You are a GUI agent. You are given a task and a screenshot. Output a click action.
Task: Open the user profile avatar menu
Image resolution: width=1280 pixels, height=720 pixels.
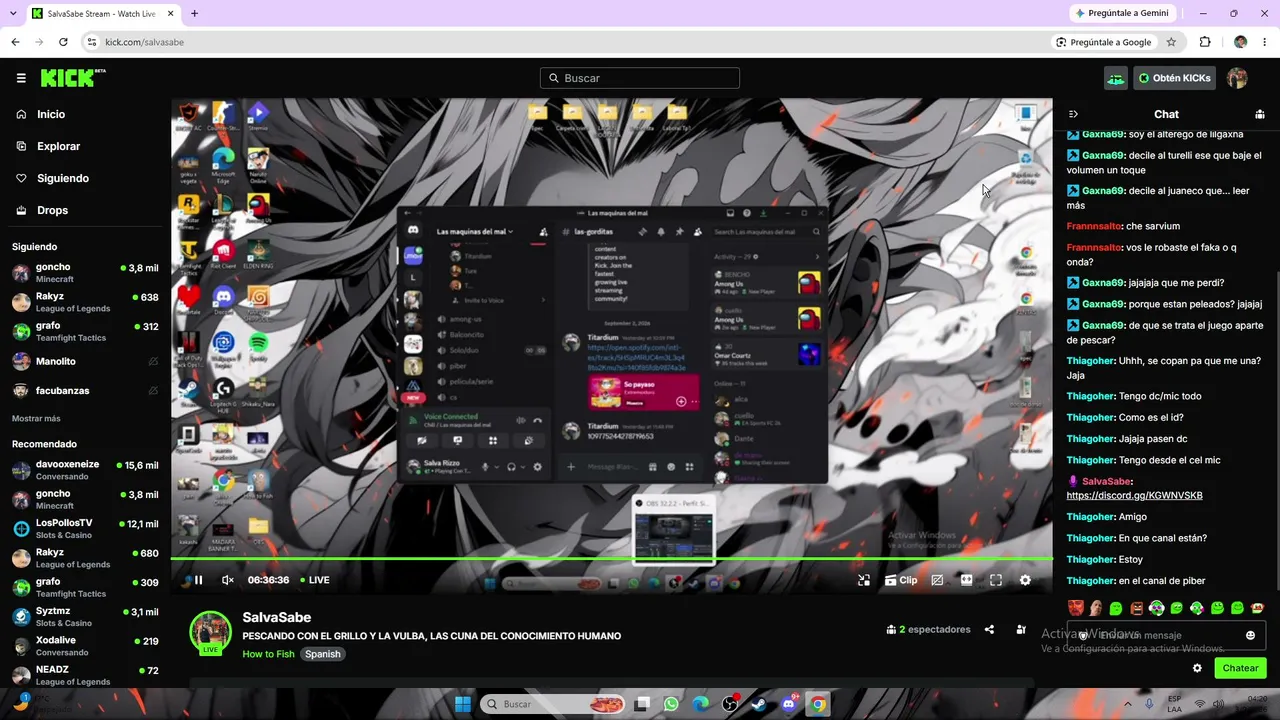tap(1237, 78)
